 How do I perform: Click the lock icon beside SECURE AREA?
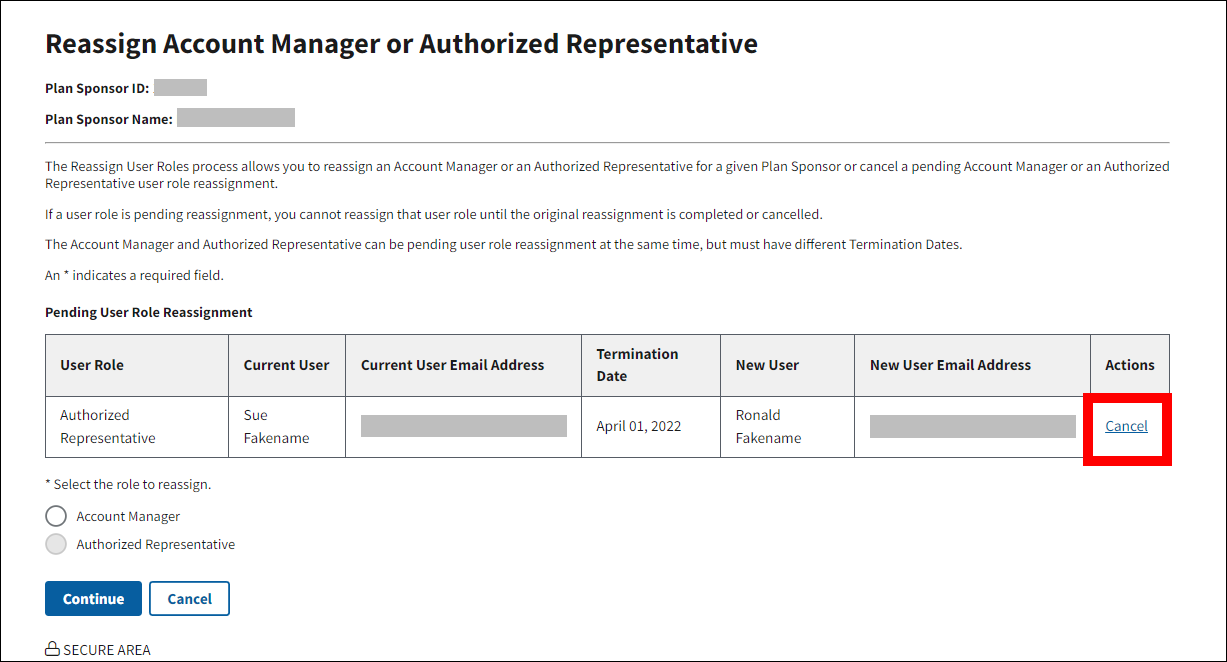pyautogui.click(x=52, y=650)
